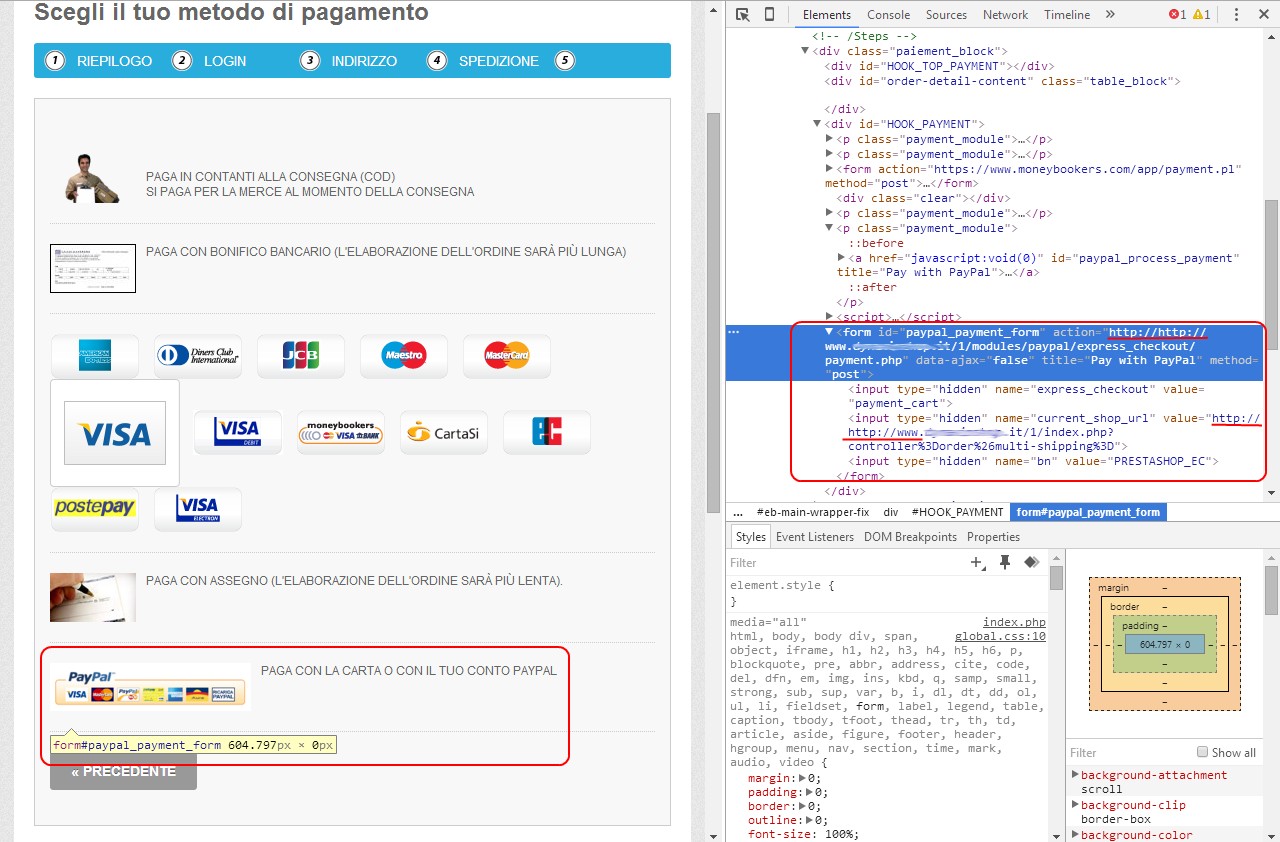Toggle element state pin icon
This screenshot has width=1280, height=842.
click(x=1005, y=562)
